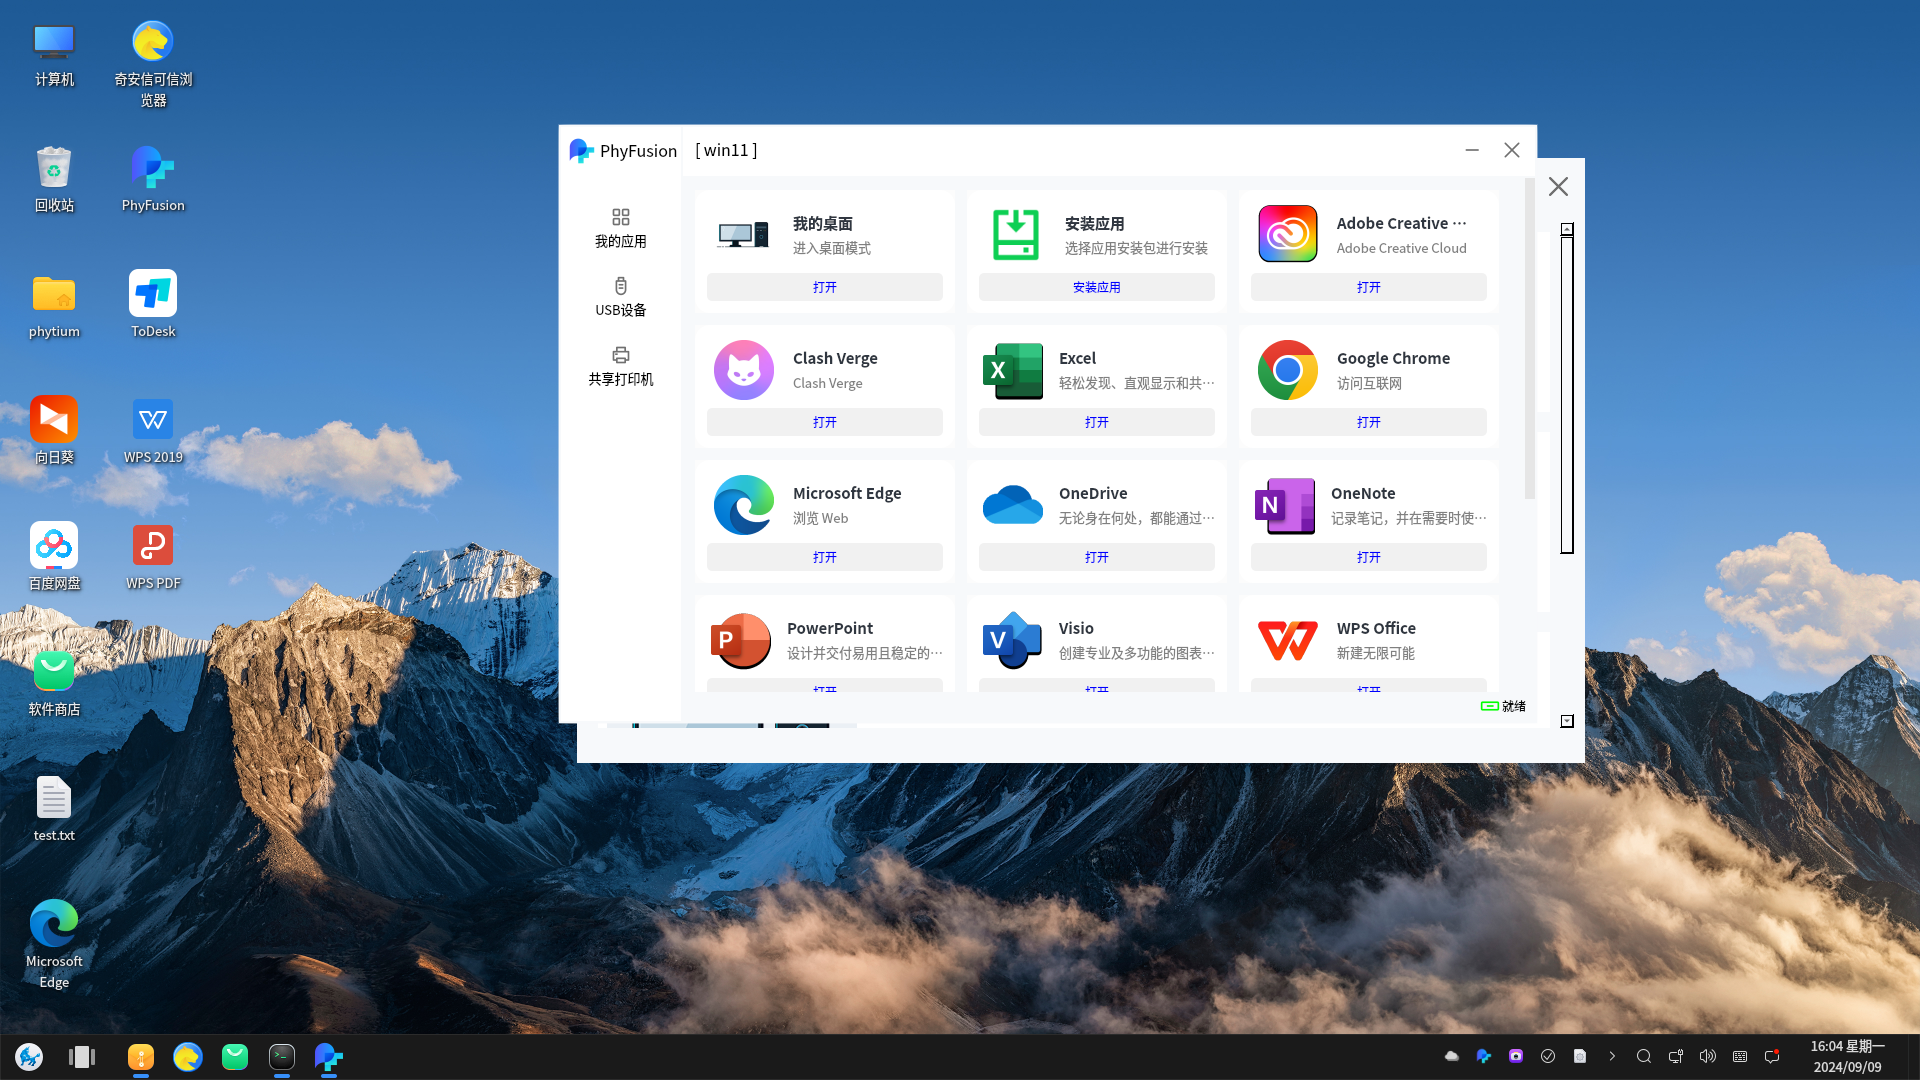Click the Adobe Creative Cloud icon
The height and width of the screenshot is (1080, 1920).
(1287, 234)
